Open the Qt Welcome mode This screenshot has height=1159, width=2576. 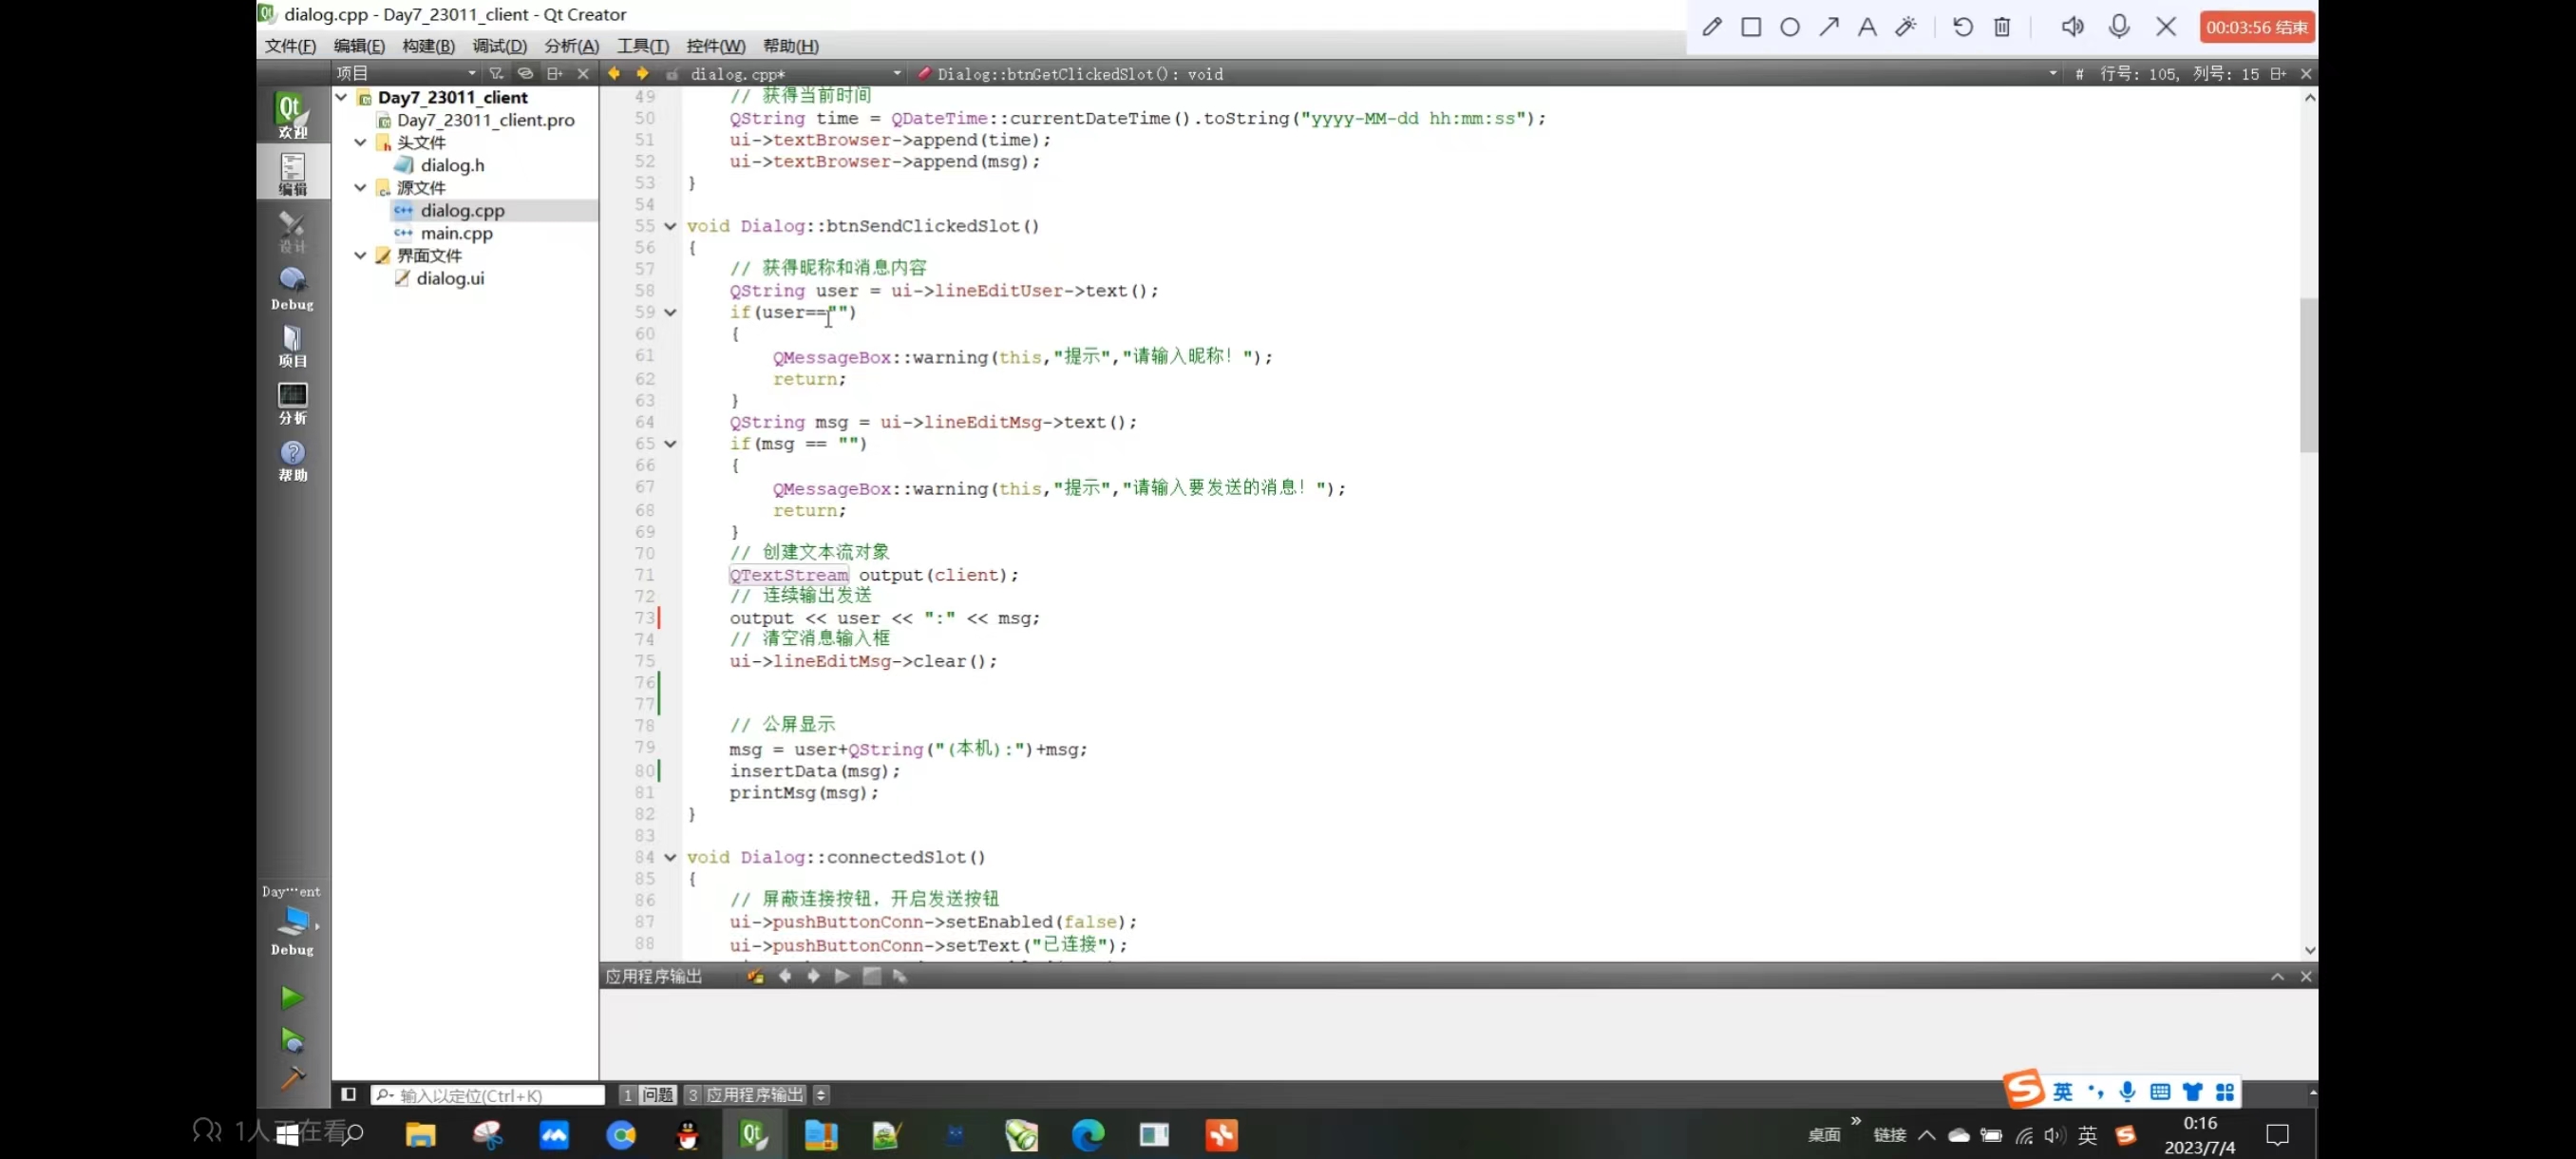tap(292, 115)
